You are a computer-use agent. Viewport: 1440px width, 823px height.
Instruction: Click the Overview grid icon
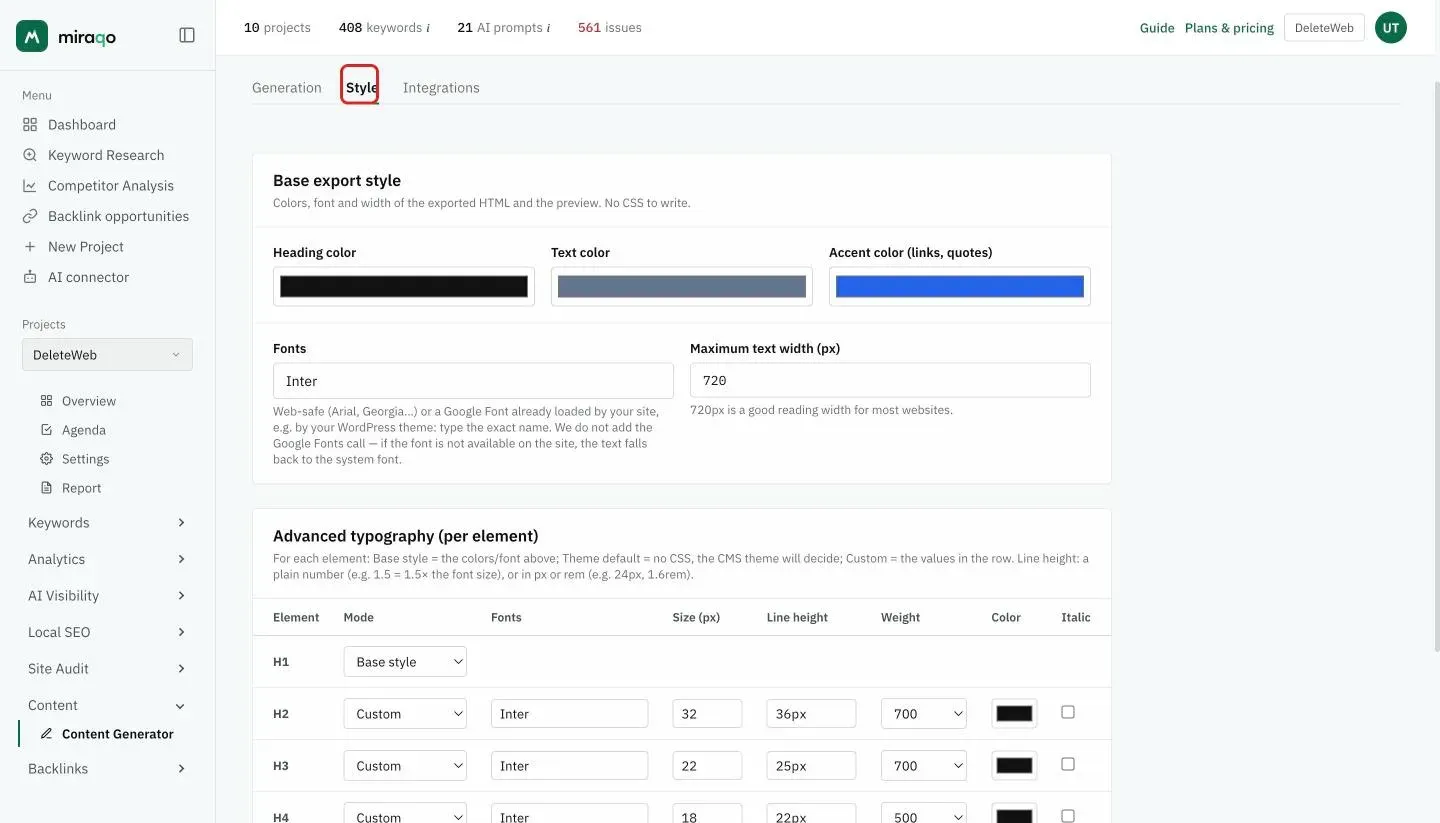46,401
